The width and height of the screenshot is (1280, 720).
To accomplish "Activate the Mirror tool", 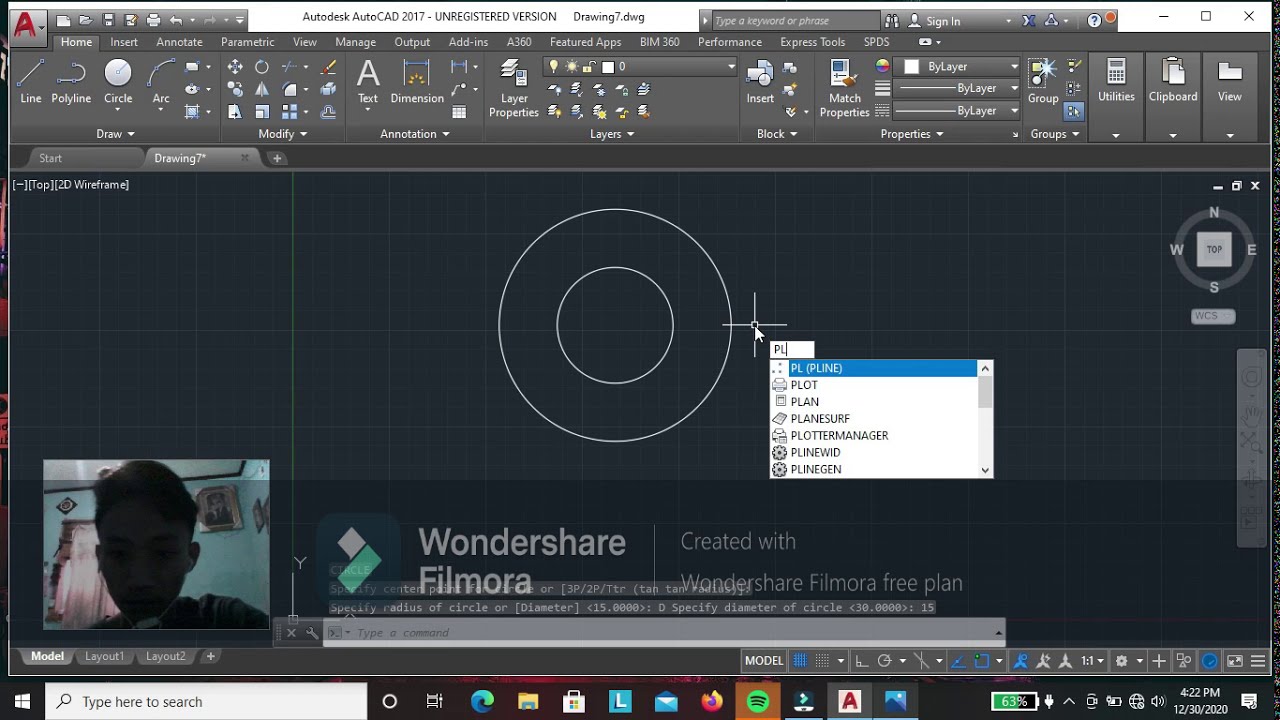I will point(262,89).
